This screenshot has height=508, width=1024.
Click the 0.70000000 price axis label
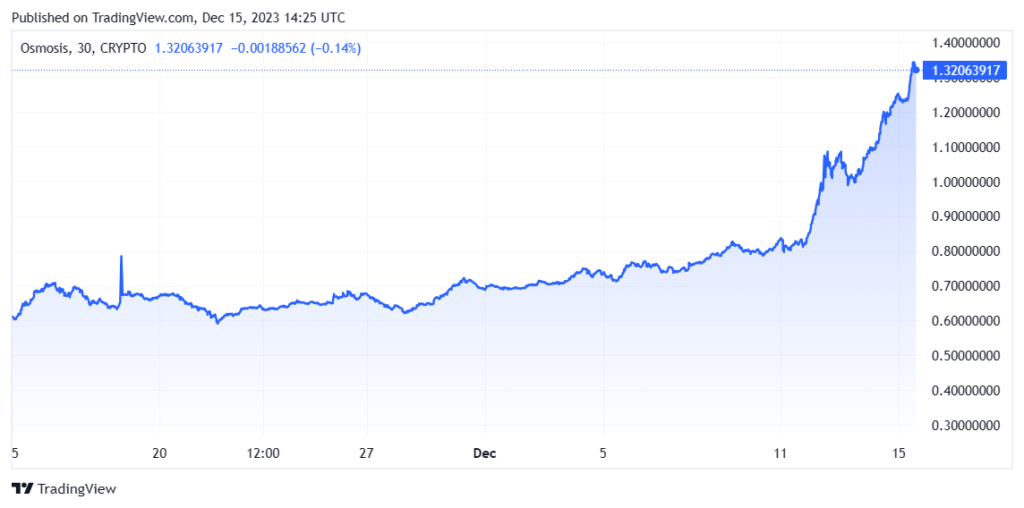point(967,286)
